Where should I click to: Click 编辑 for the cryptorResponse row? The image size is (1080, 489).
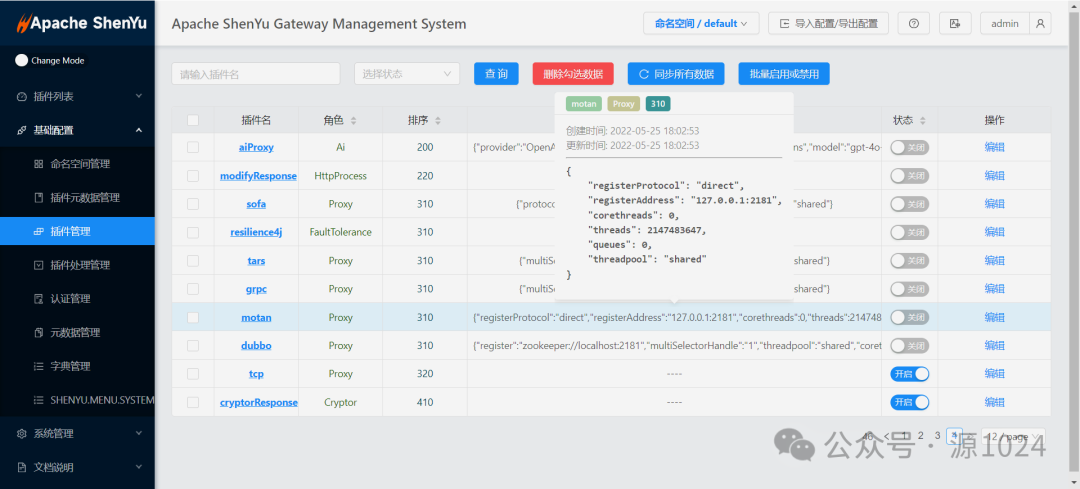coord(994,402)
